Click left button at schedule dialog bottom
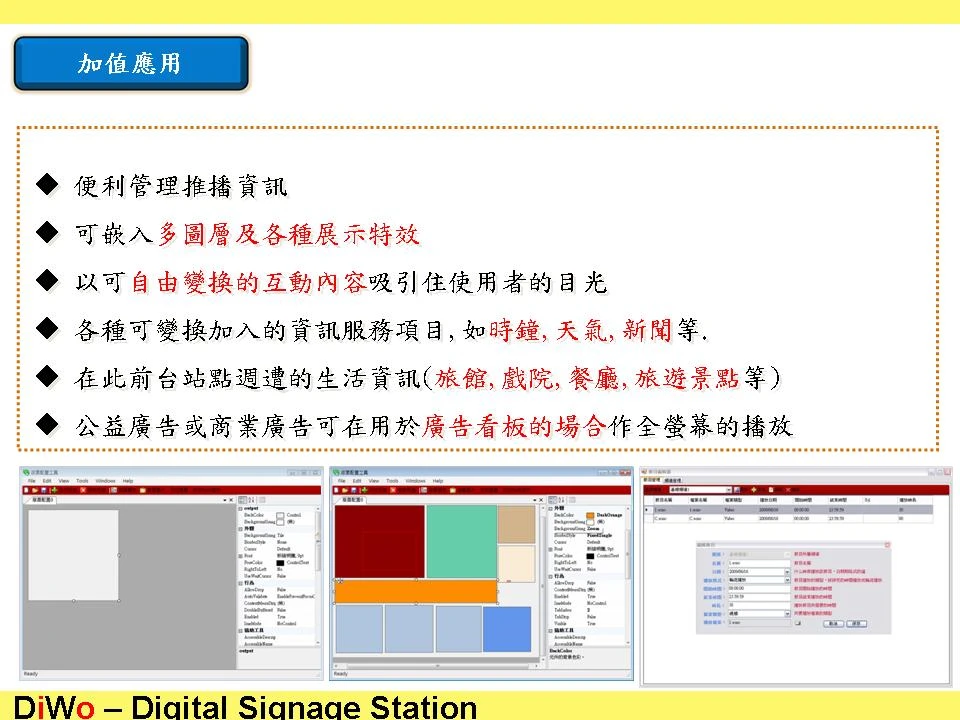The image size is (960, 720). click(x=831, y=622)
